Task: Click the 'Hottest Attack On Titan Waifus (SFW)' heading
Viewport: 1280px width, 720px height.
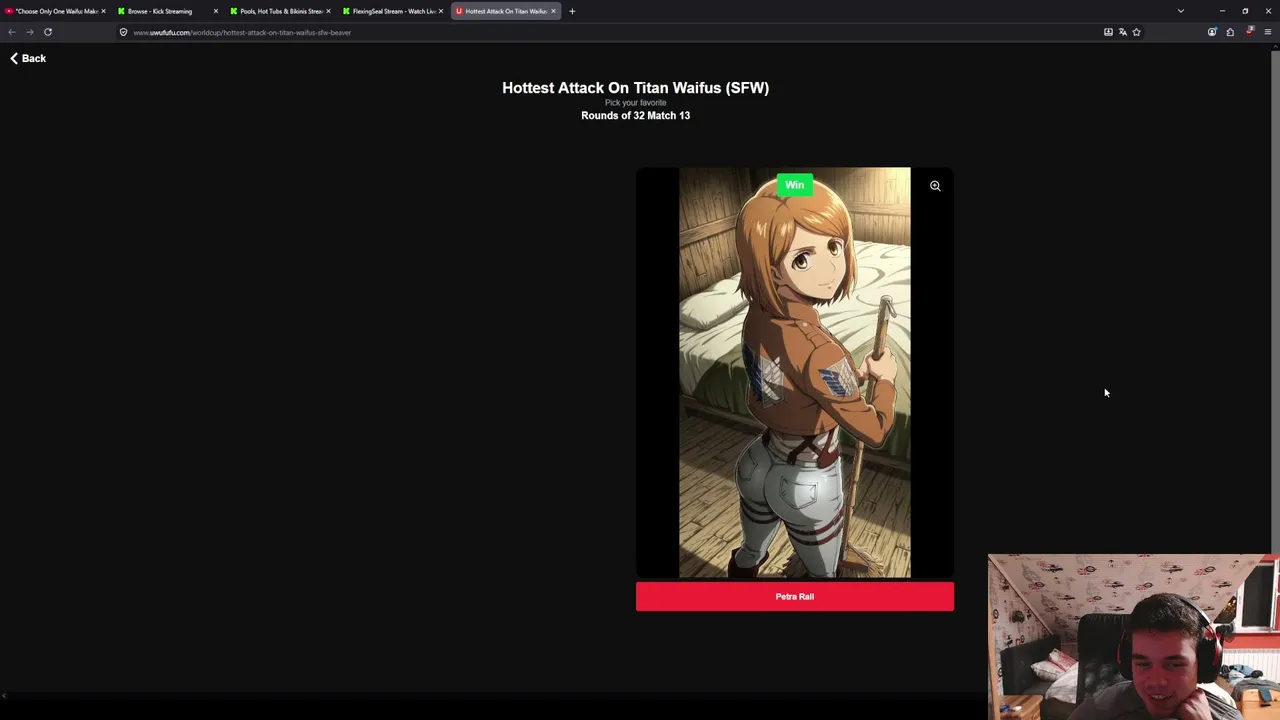Action: (636, 88)
